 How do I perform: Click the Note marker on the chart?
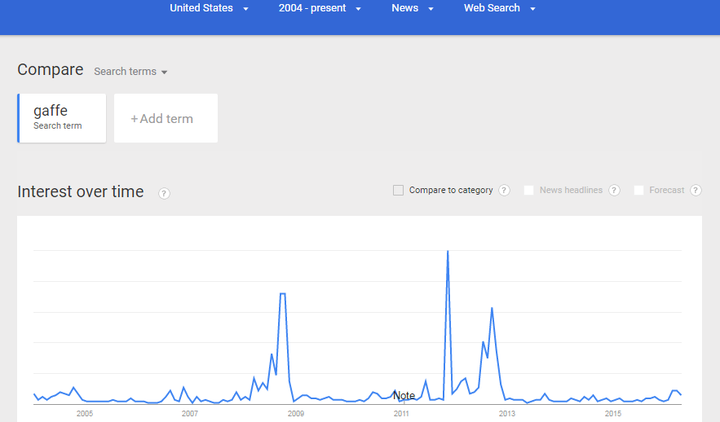point(404,396)
